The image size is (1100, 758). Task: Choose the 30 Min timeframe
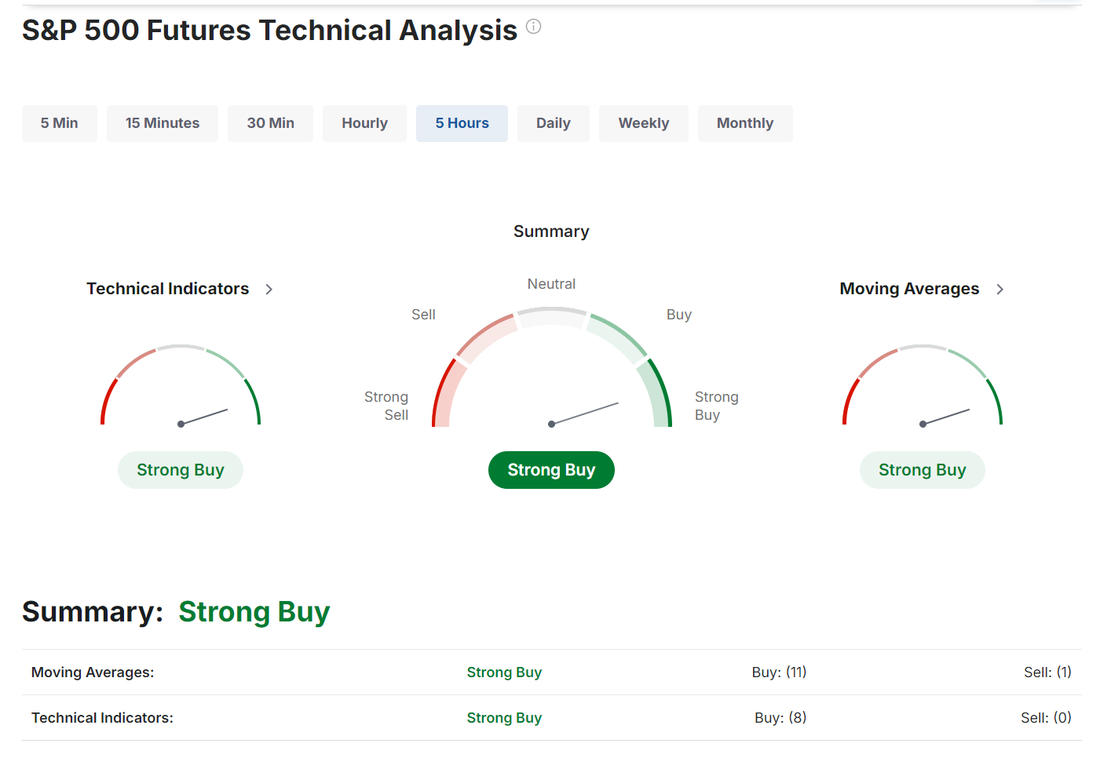[270, 123]
